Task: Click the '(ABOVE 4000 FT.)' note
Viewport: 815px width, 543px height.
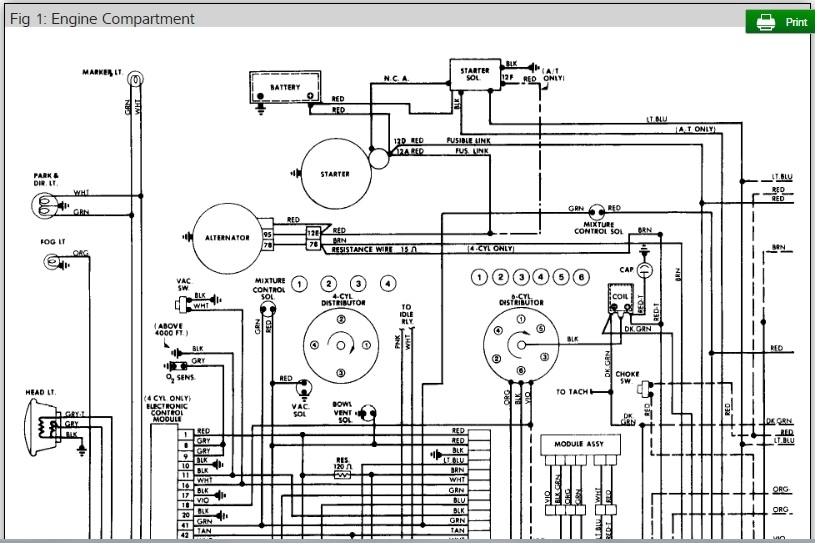Action: (x=170, y=329)
